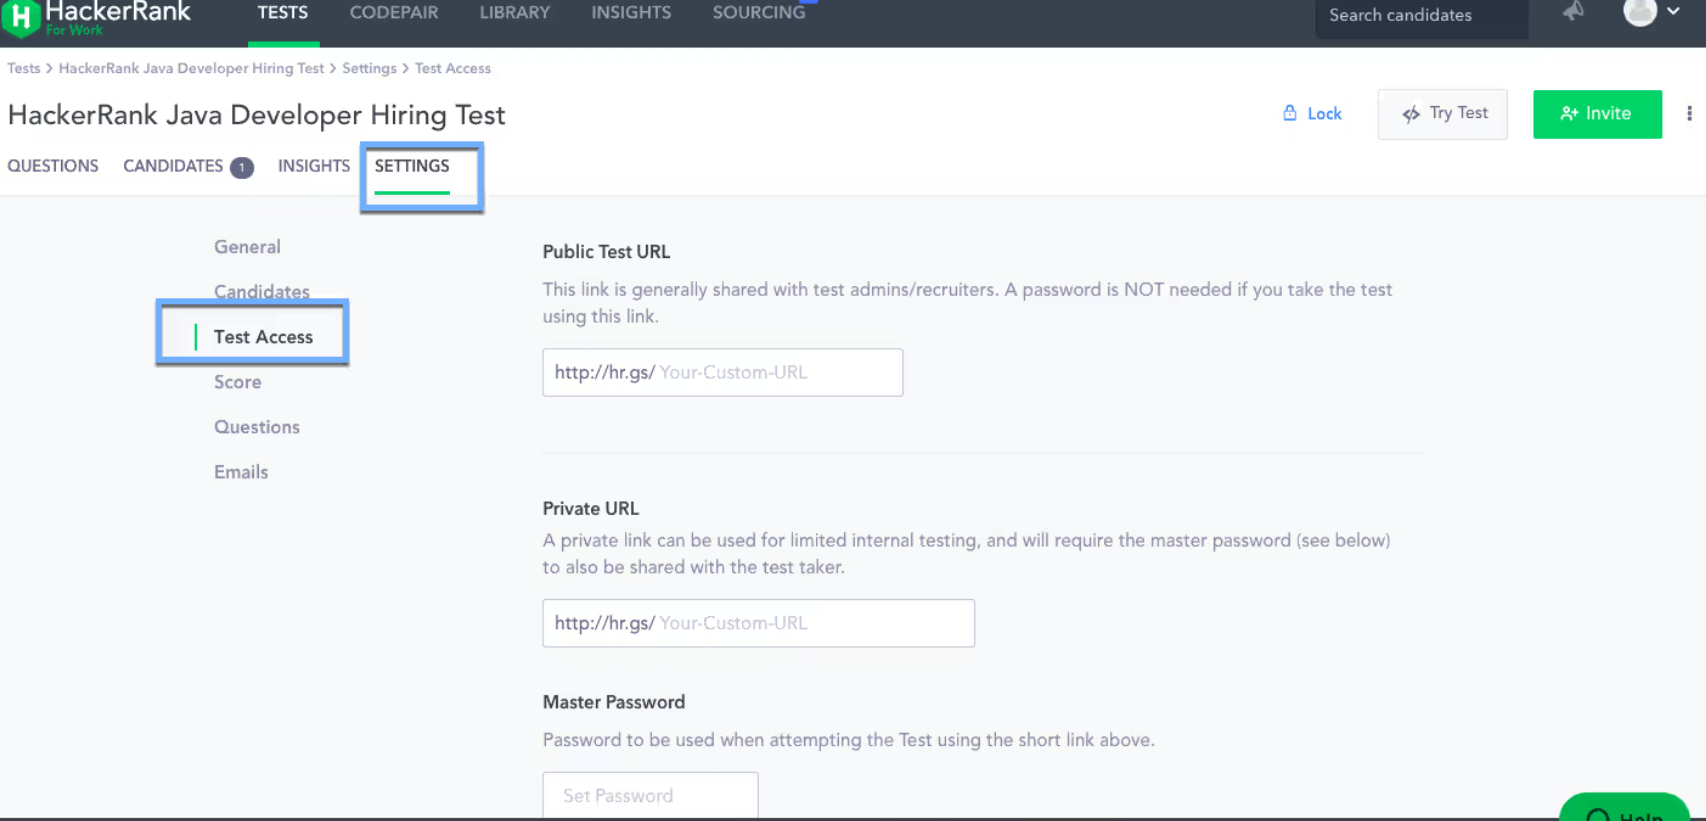Open Candidates in settings sidebar
The image size is (1706, 821).
coord(262,292)
